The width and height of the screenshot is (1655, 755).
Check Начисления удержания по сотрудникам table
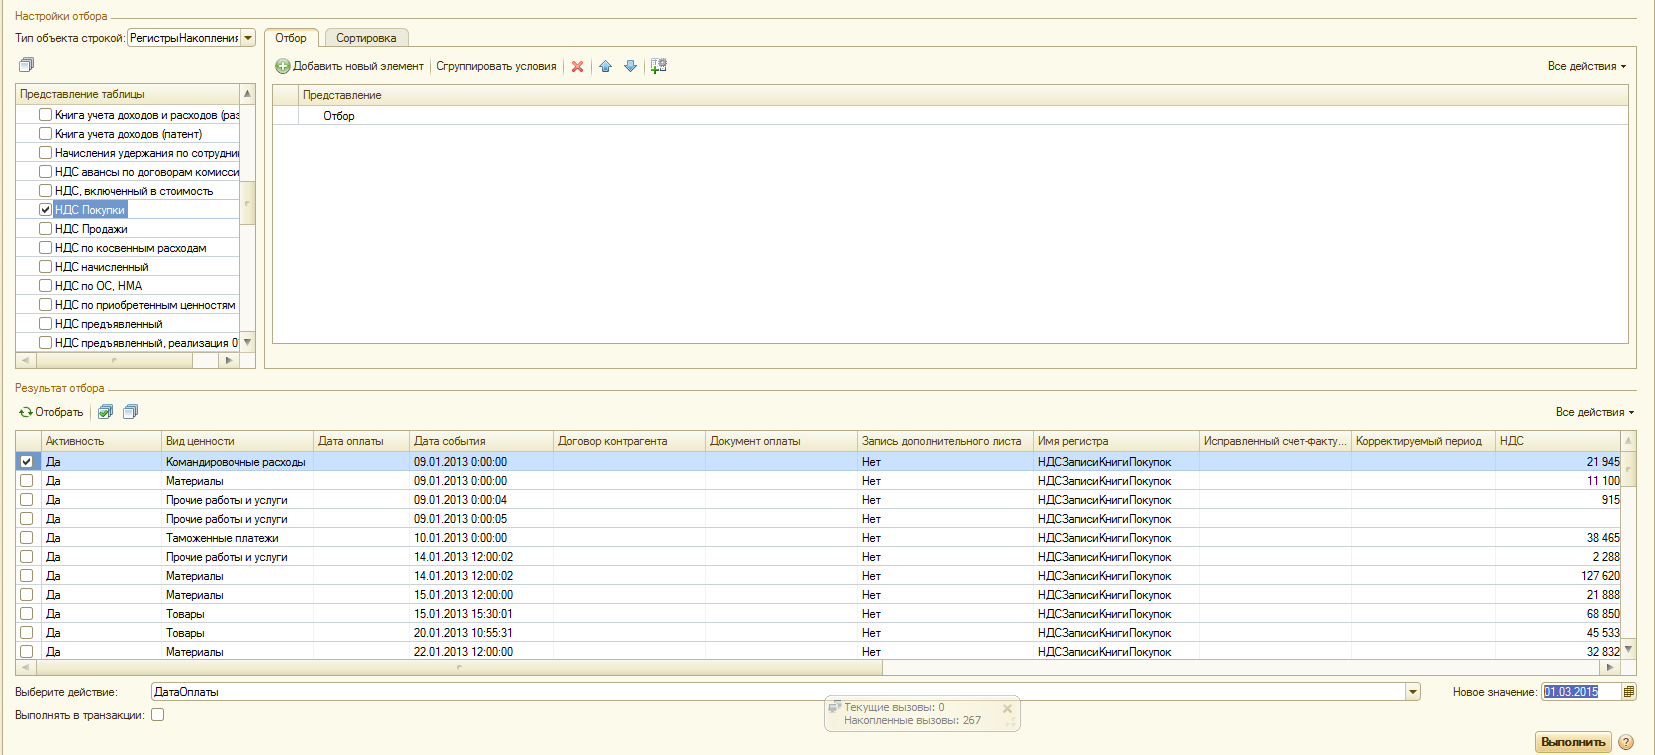45,152
